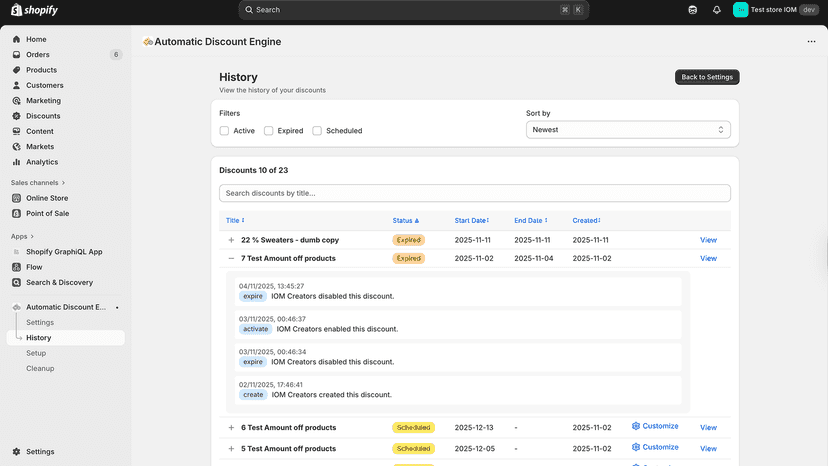The height and width of the screenshot is (466, 828).
Task: Expand the Sales channels section
Action: coord(38,183)
